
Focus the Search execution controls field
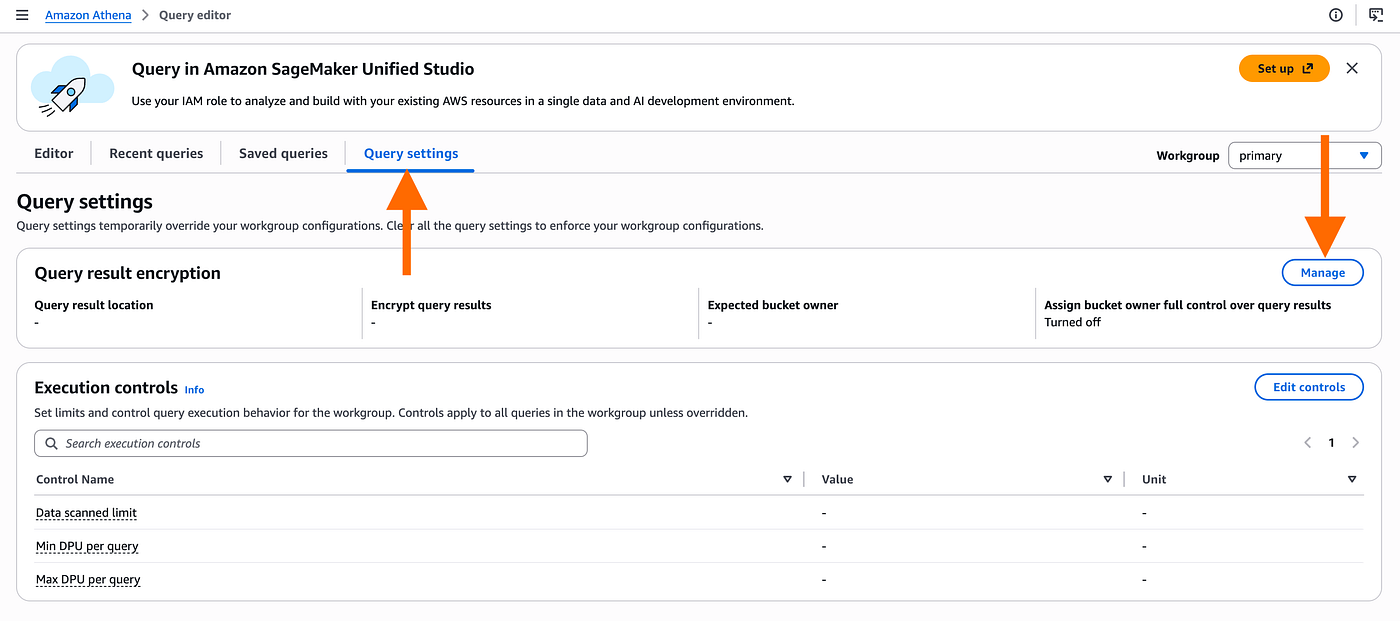(x=311, y=443)
